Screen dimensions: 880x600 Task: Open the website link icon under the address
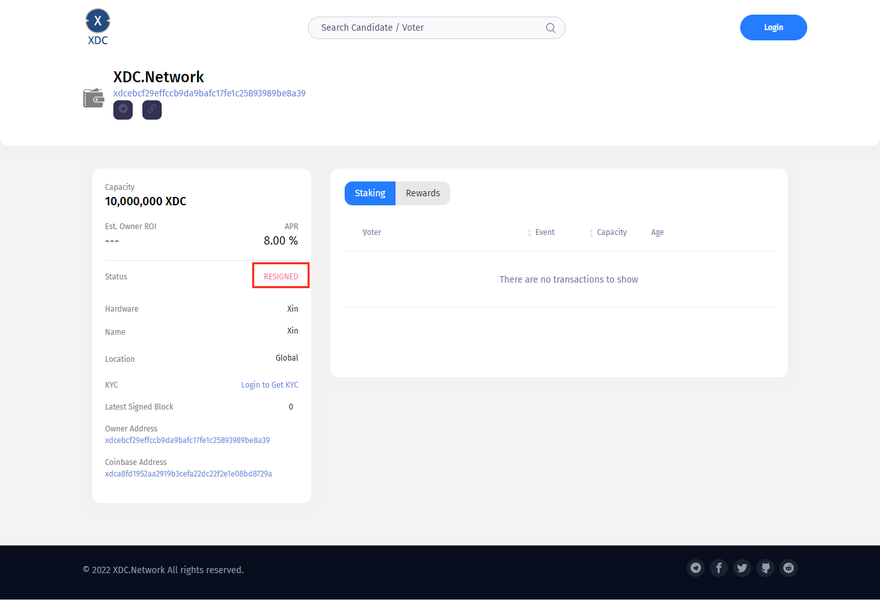pos(152,110)
